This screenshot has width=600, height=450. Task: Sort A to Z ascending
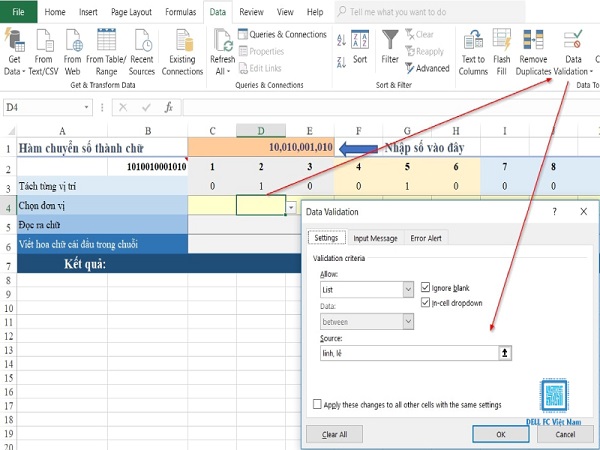tap(341, 40)
